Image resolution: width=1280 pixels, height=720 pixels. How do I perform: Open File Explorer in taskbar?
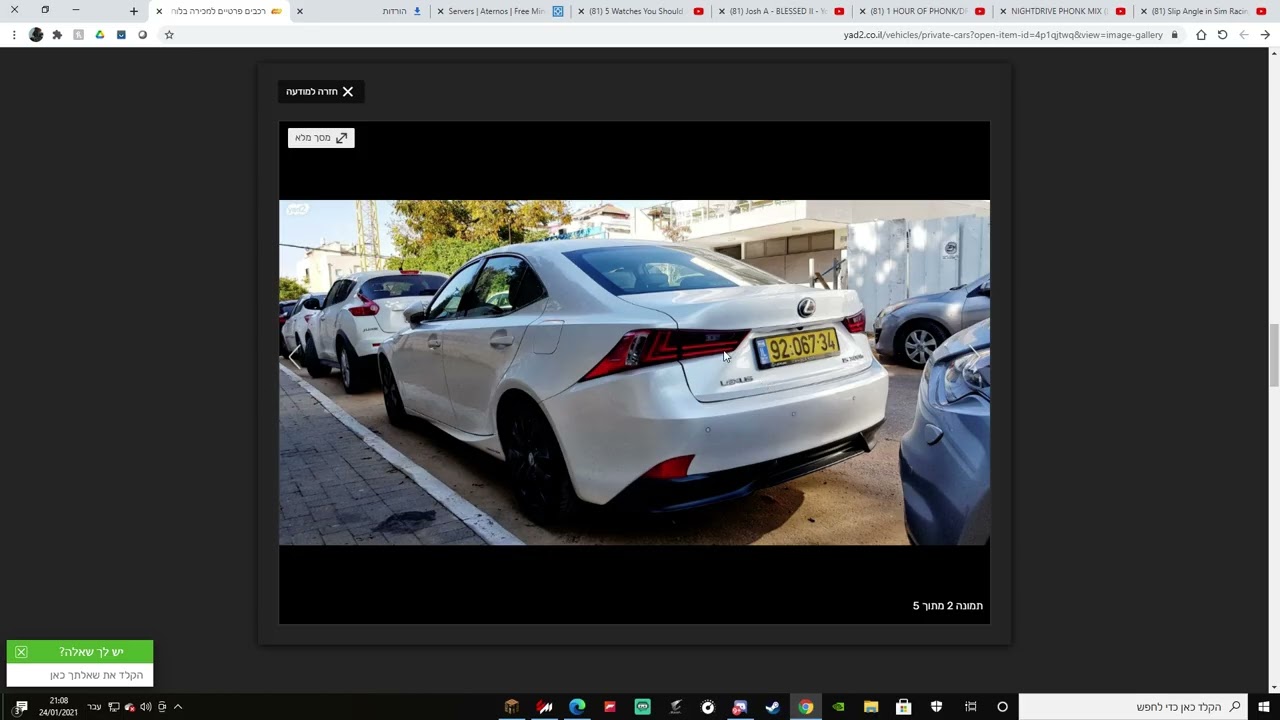[x=871, y=707]
